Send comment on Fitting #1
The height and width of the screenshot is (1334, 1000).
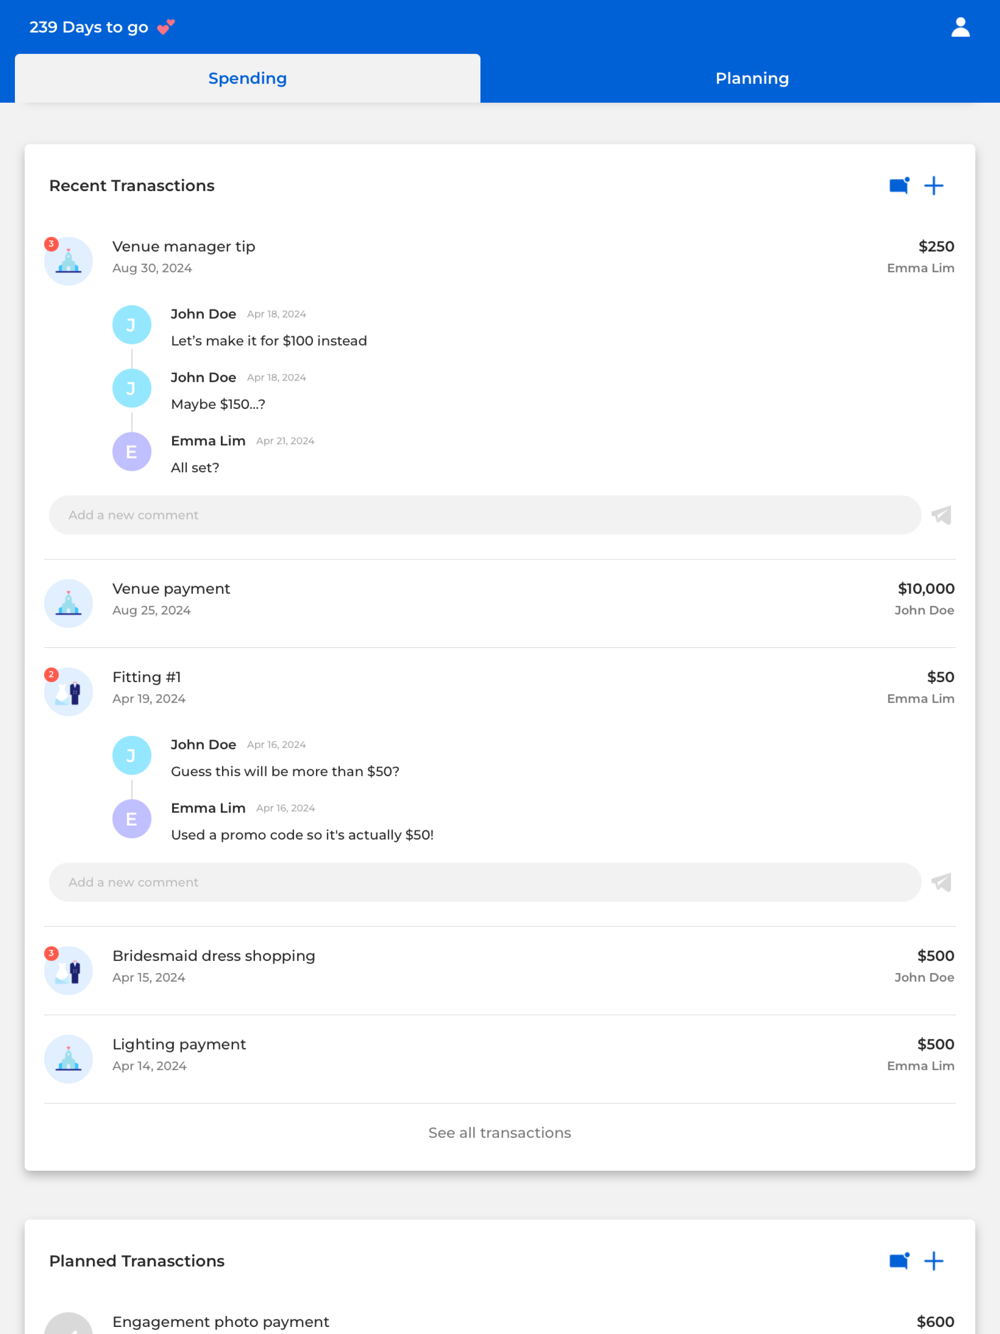point(941,882)
